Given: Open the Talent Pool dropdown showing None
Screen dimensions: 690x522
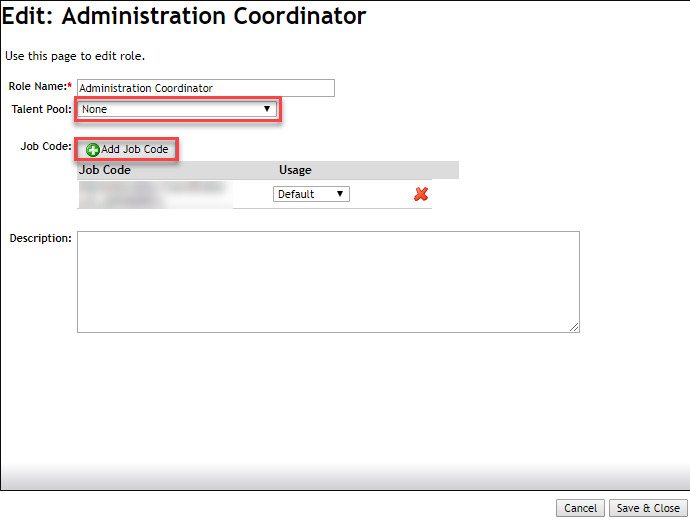Looking at the screenshot, I should [177, 109].
